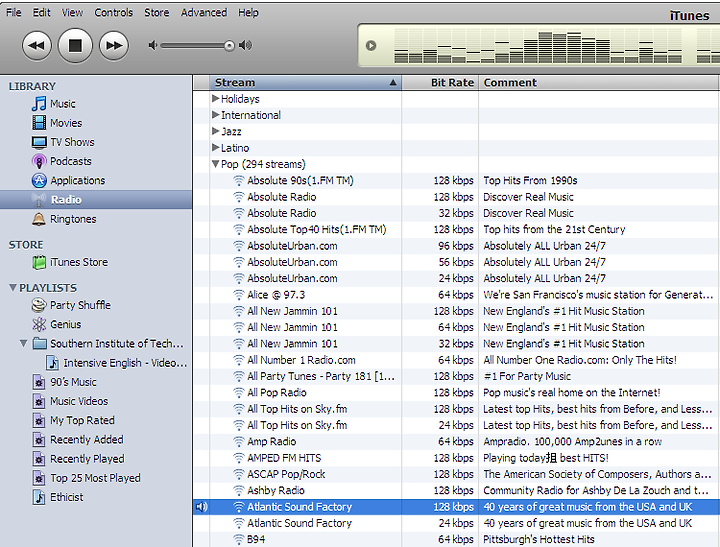The height and width of the screenshot is (547, 720).
Task: Open the Applications library
Action: (77, 180)
